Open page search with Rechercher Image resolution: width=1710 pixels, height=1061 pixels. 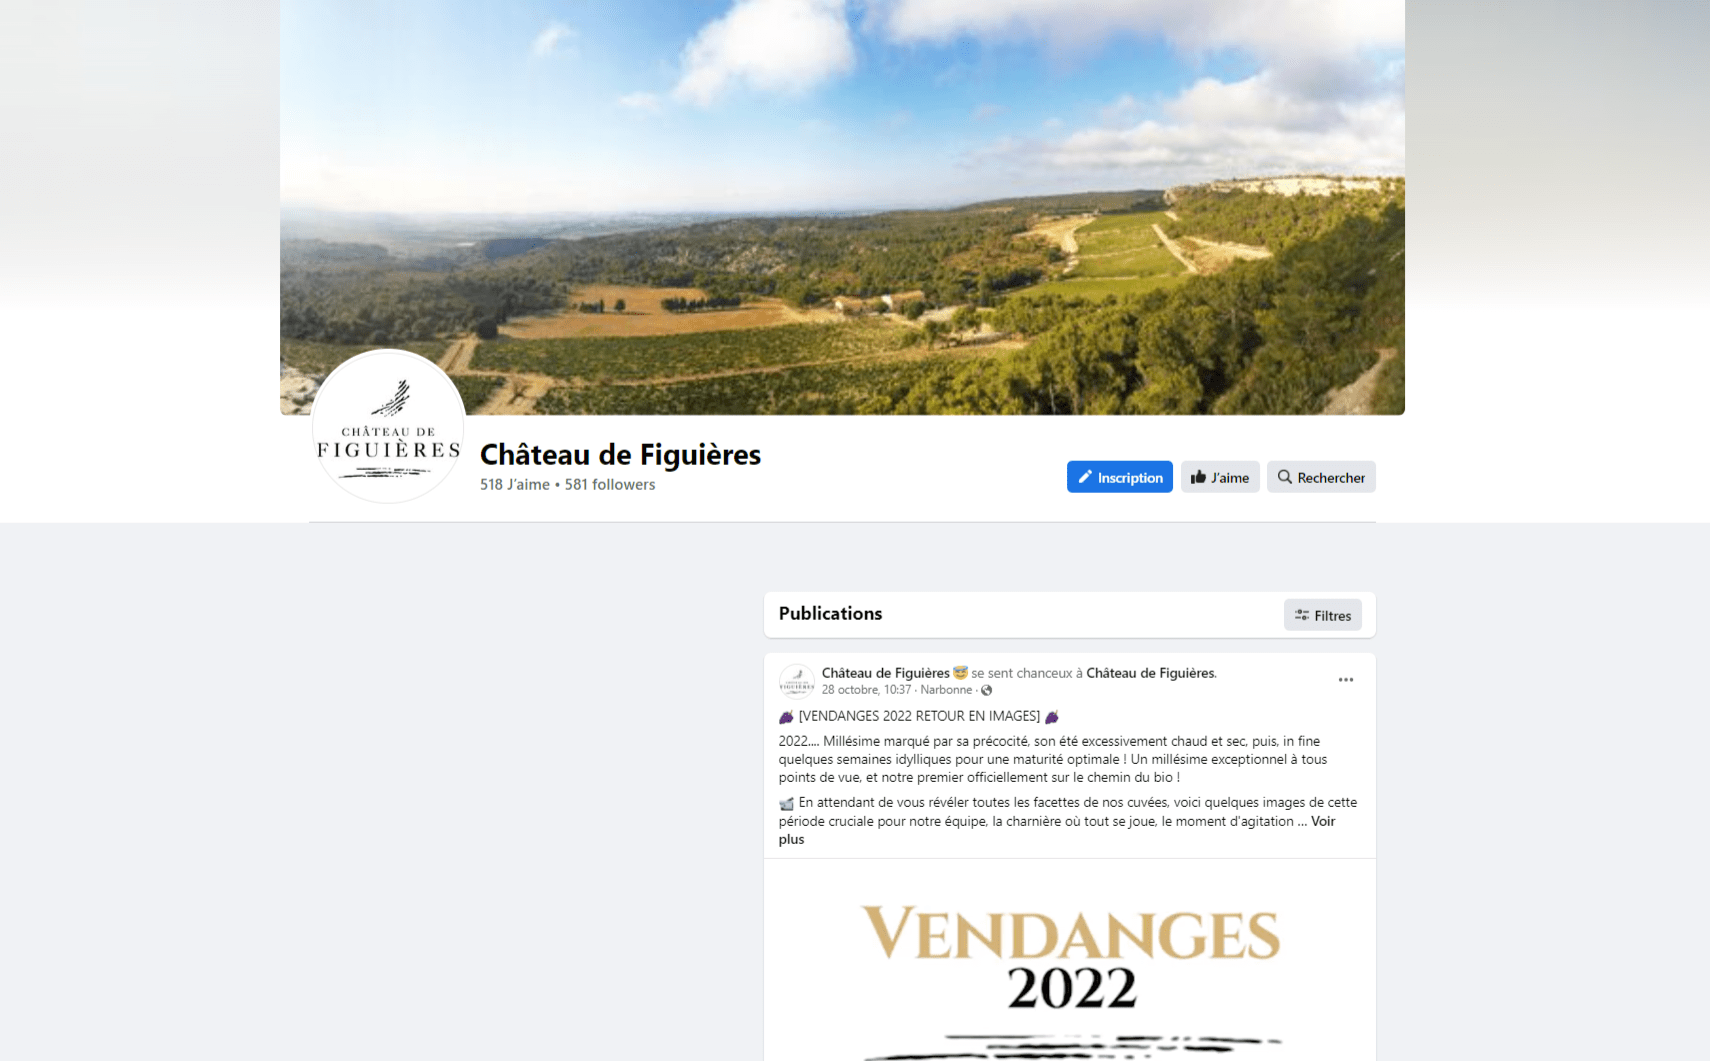point(1321,477)
